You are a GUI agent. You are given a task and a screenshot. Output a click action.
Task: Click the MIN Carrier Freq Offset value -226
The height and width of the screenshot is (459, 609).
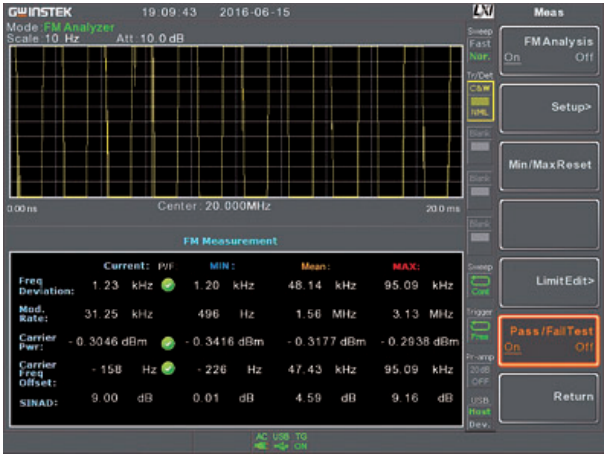(x=212, y=369)
